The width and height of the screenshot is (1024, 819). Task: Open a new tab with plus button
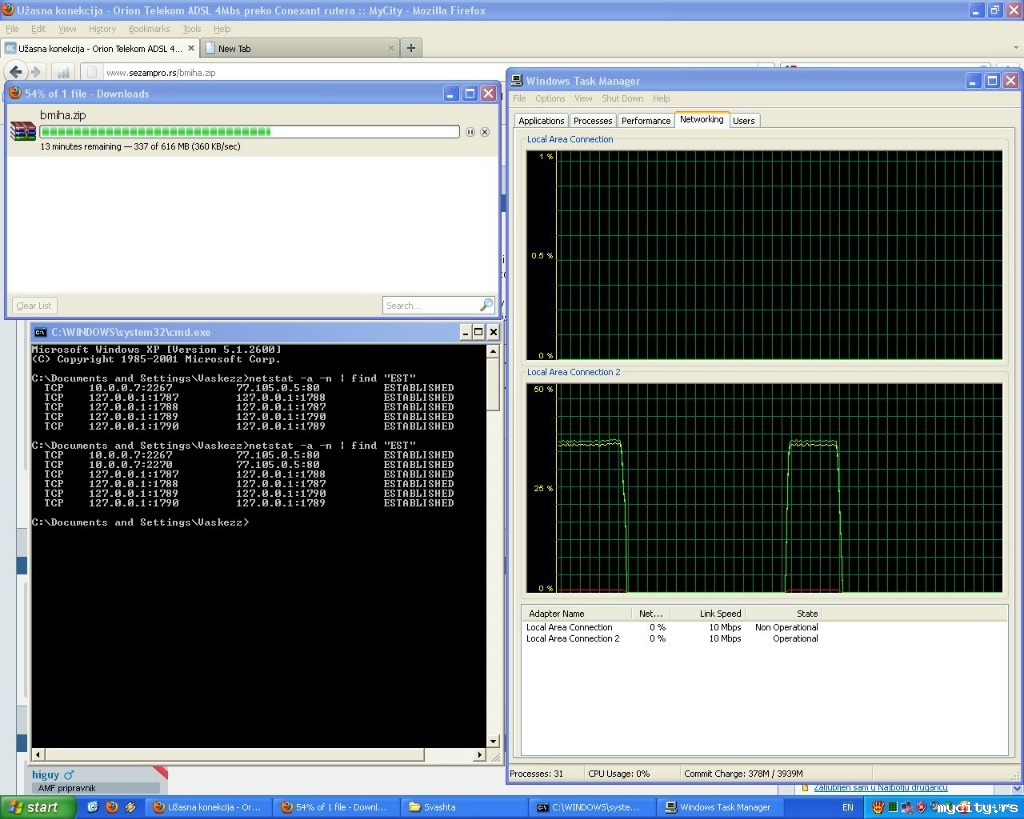click(x=411, y=48)
